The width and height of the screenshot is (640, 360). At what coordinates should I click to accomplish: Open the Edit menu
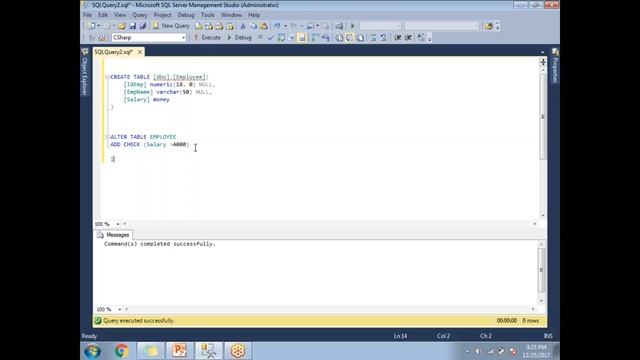pyautogui.click(x=103, y=15)
